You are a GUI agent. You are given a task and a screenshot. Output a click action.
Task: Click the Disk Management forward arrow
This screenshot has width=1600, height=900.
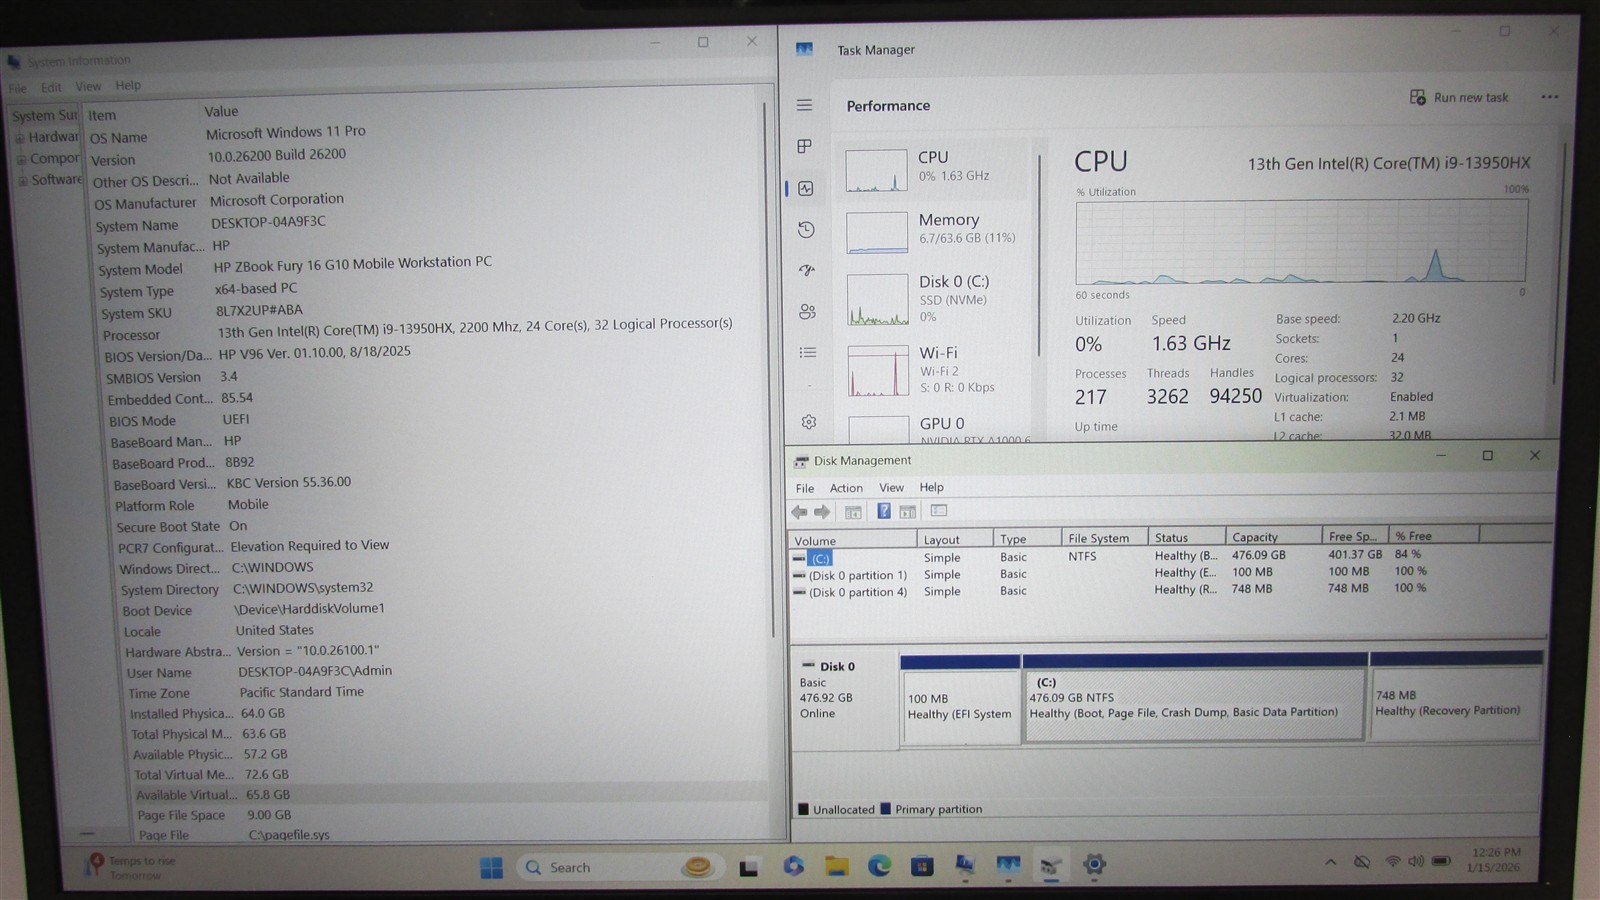(822, 512)
